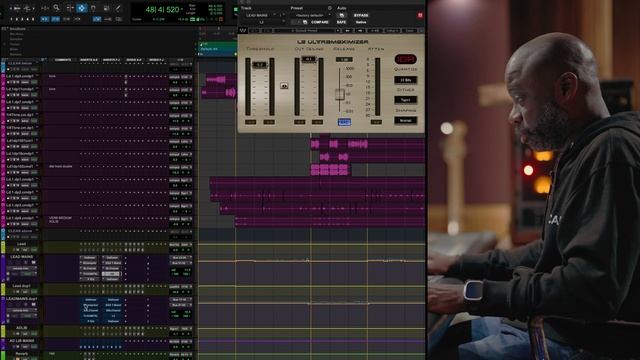The height and width of the screenshot is (360, 640).
Task: Click the SENDS A-E column header
Action: coord(134,60)
